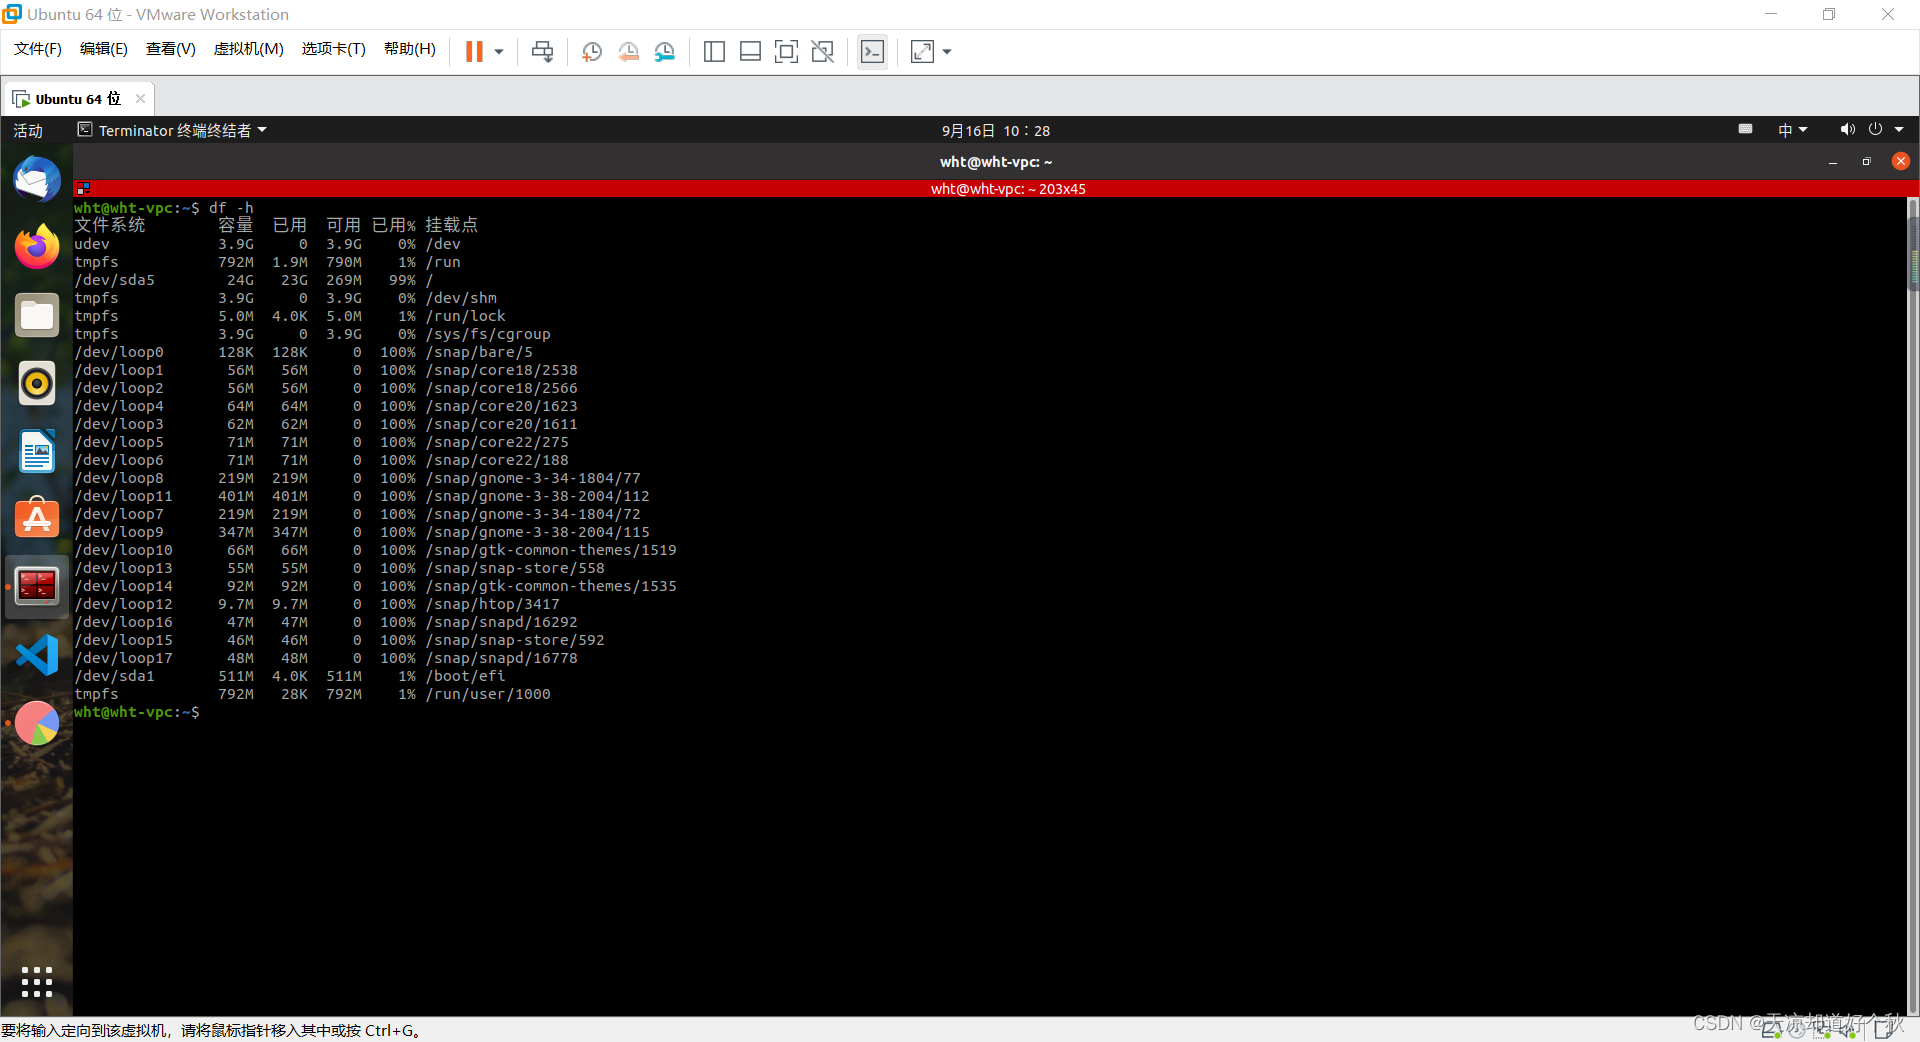Click the Unity mode toolbar icon
1920x1042 pixels.
point(822,51)
